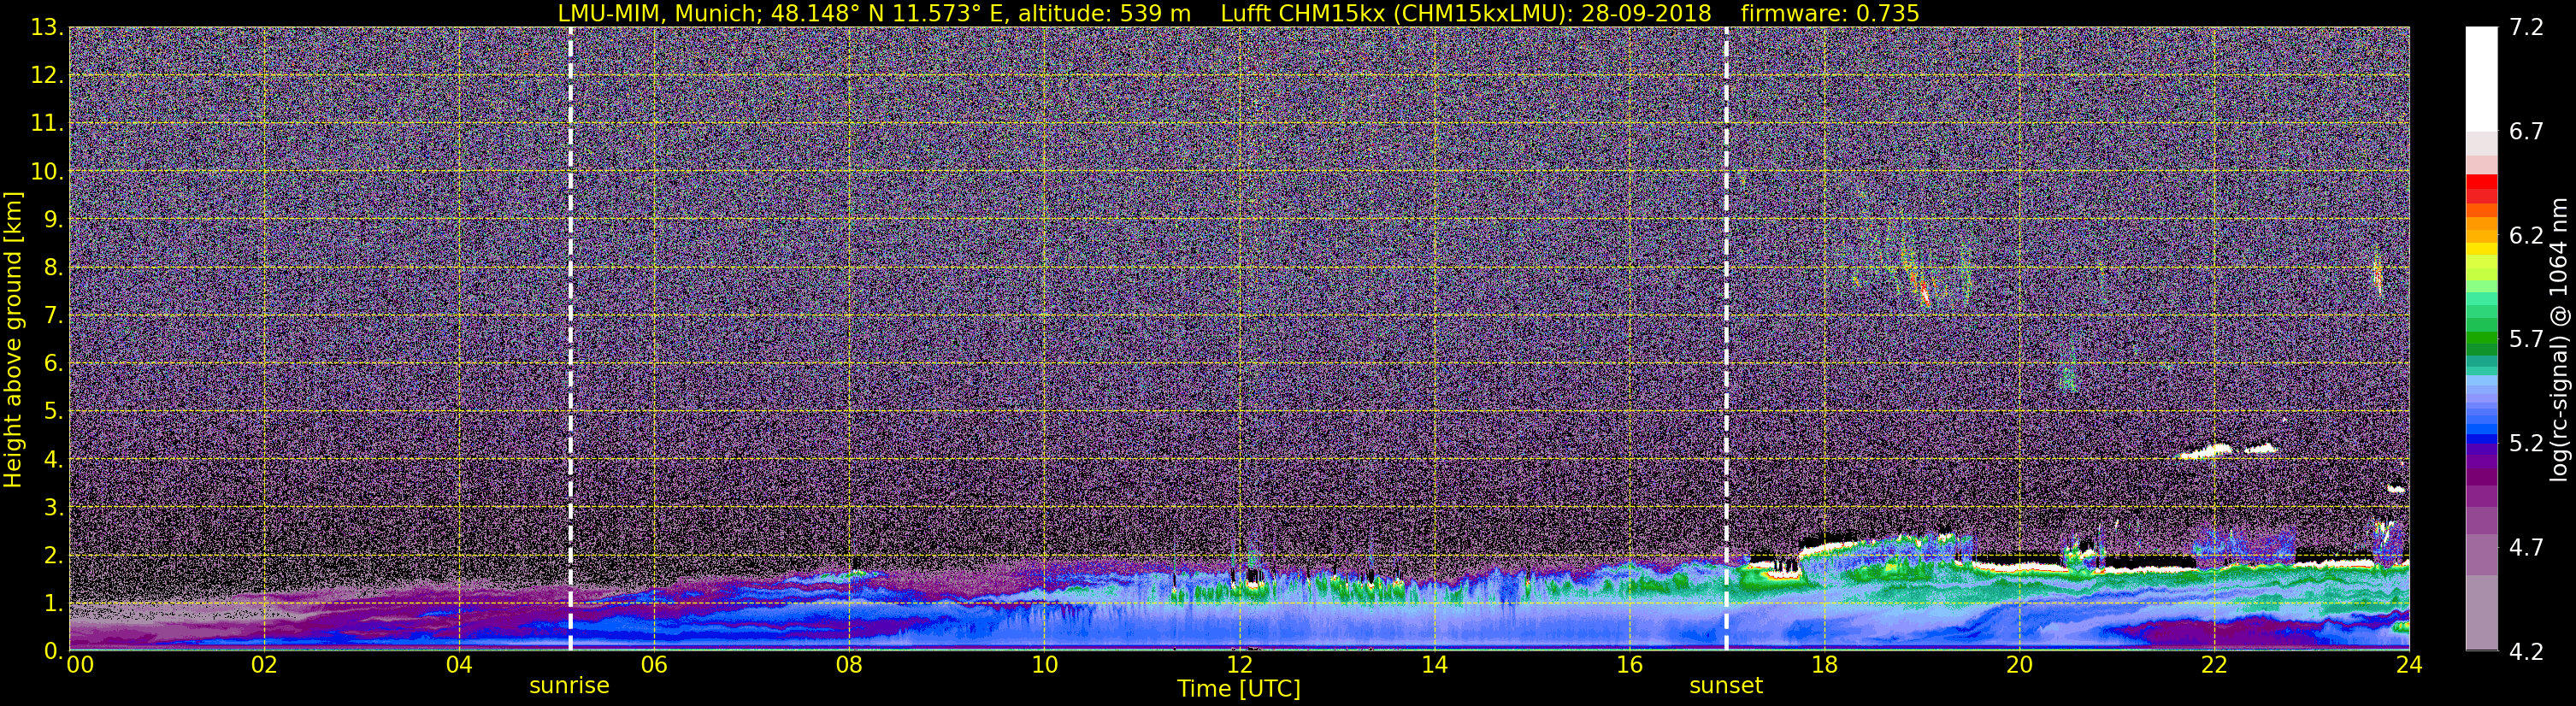The width and height of the screenshot is (2576, 706).
Task: Click the height axis tick label 12
Action: click(x=46, y=76)
